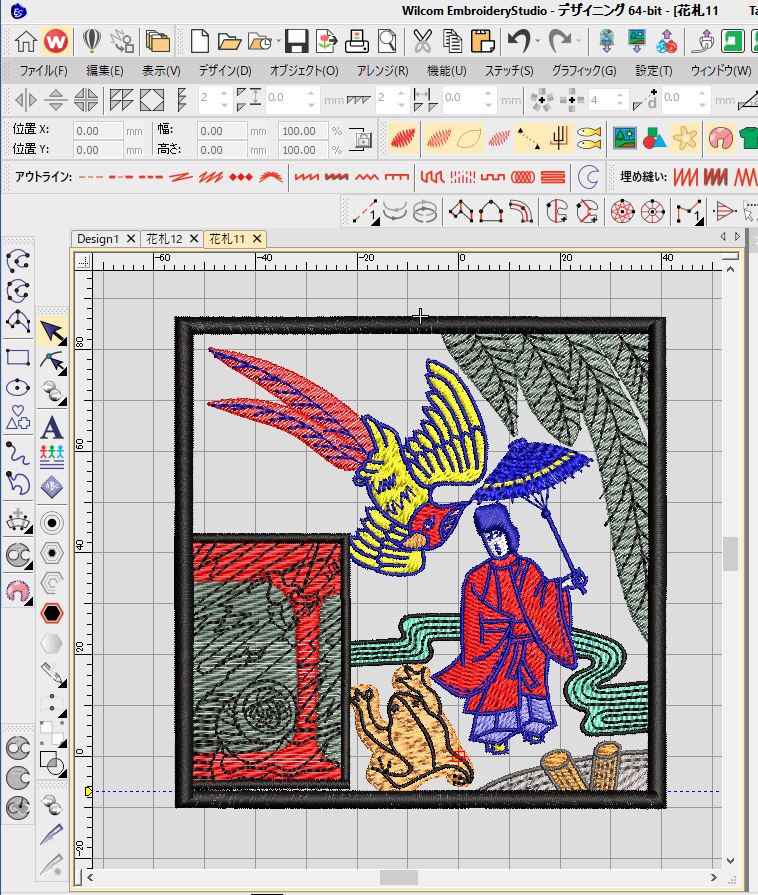
Task: Open the 表示(V) menu
Action: (161, 71)
